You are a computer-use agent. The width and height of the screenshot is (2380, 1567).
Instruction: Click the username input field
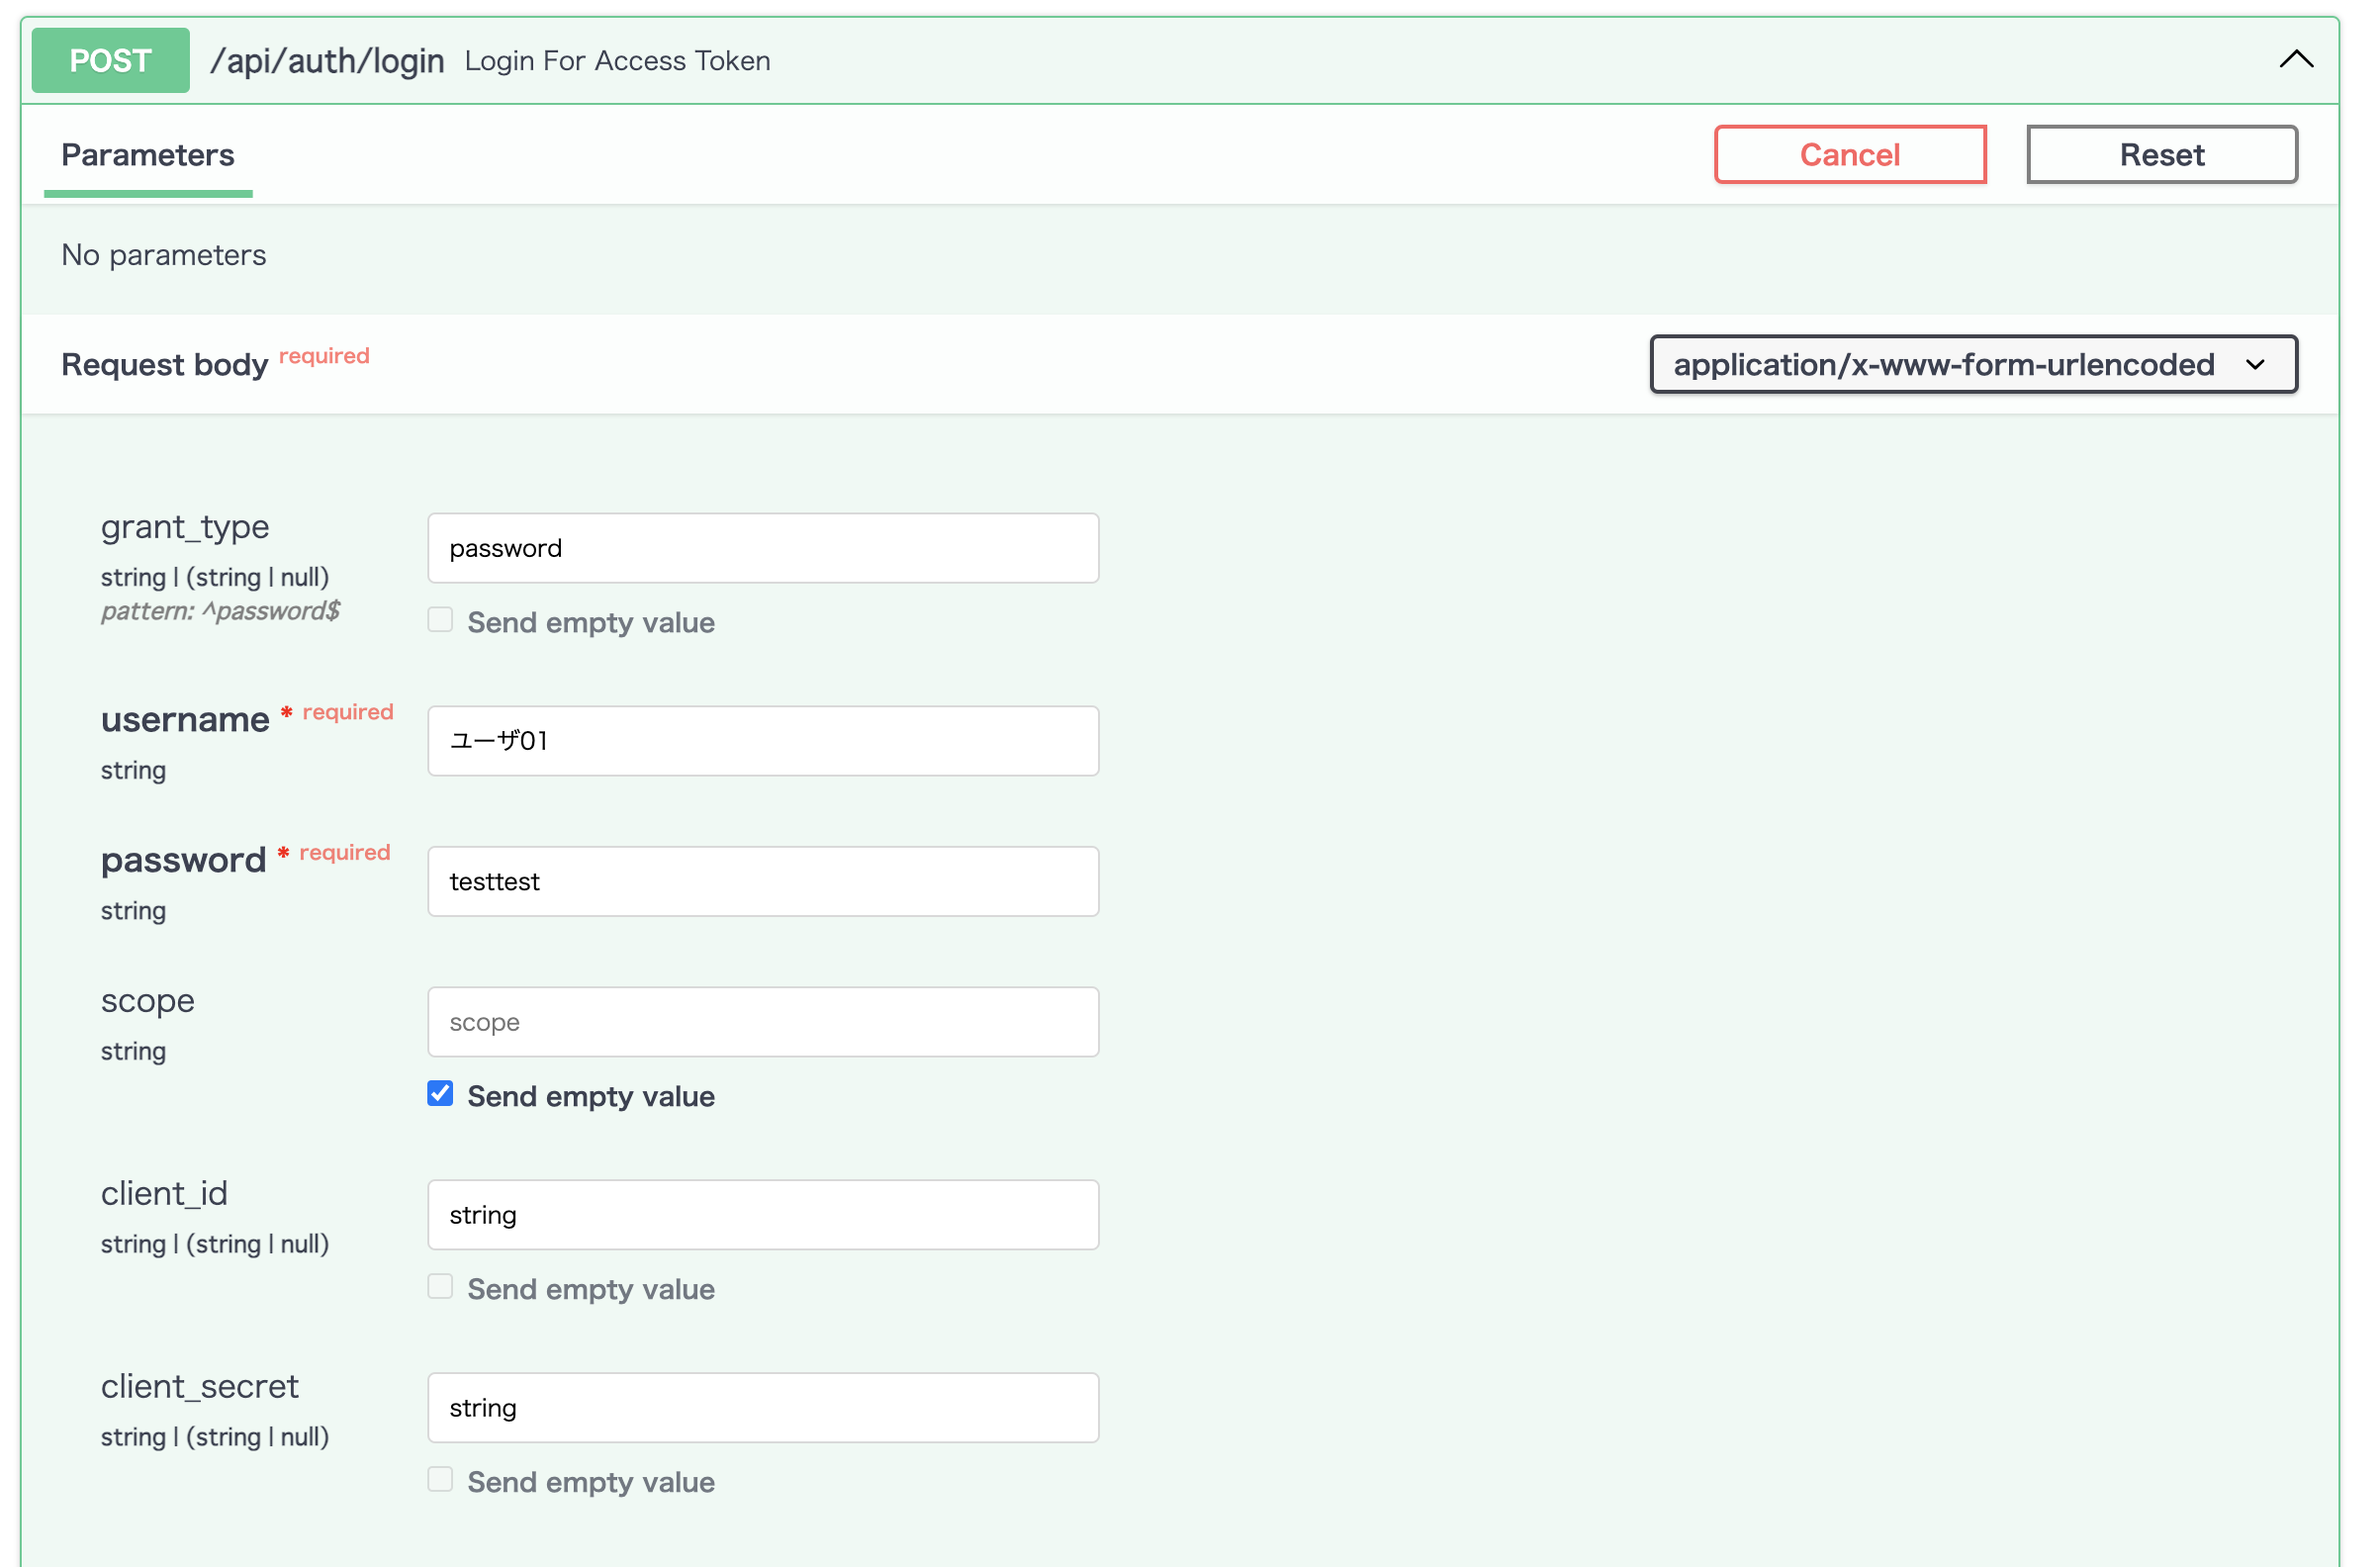[x=763, y=741]
